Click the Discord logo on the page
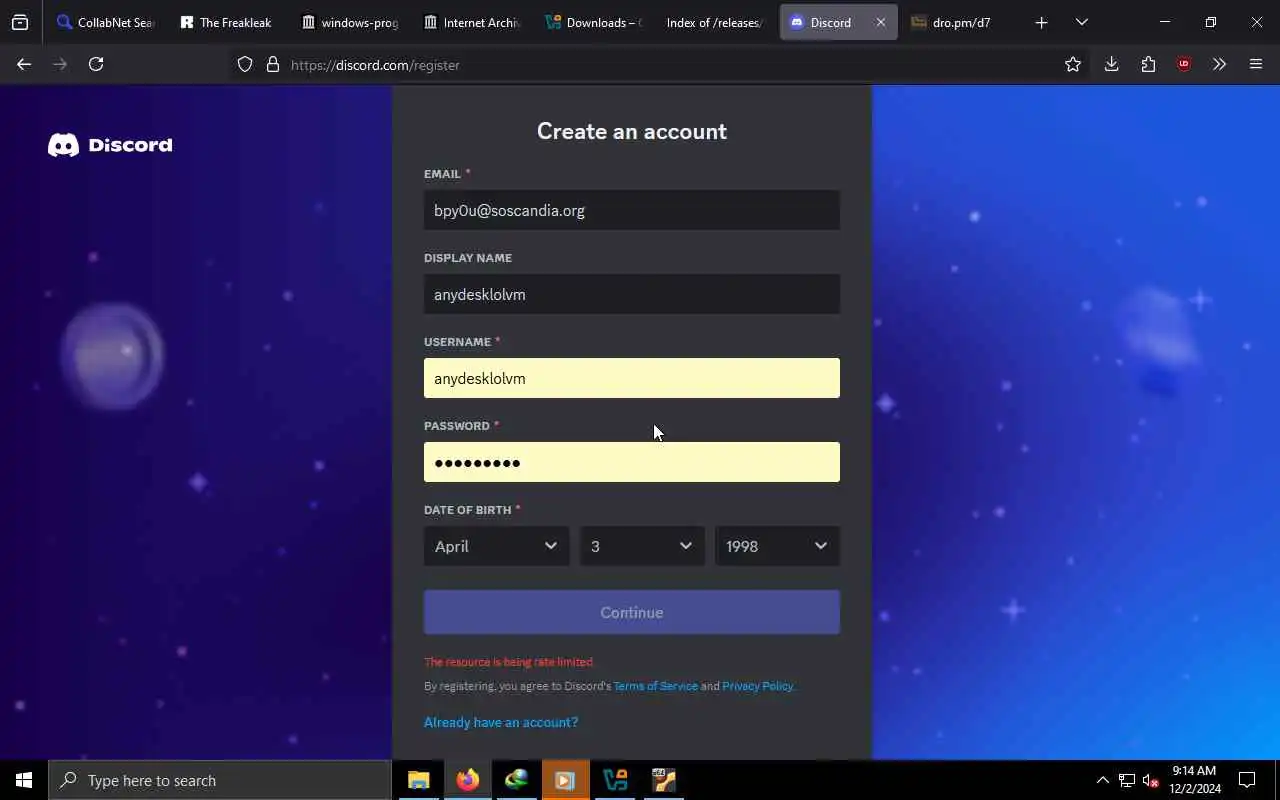The width and height of the screenshot is (1280, 800). click(110, 145)
